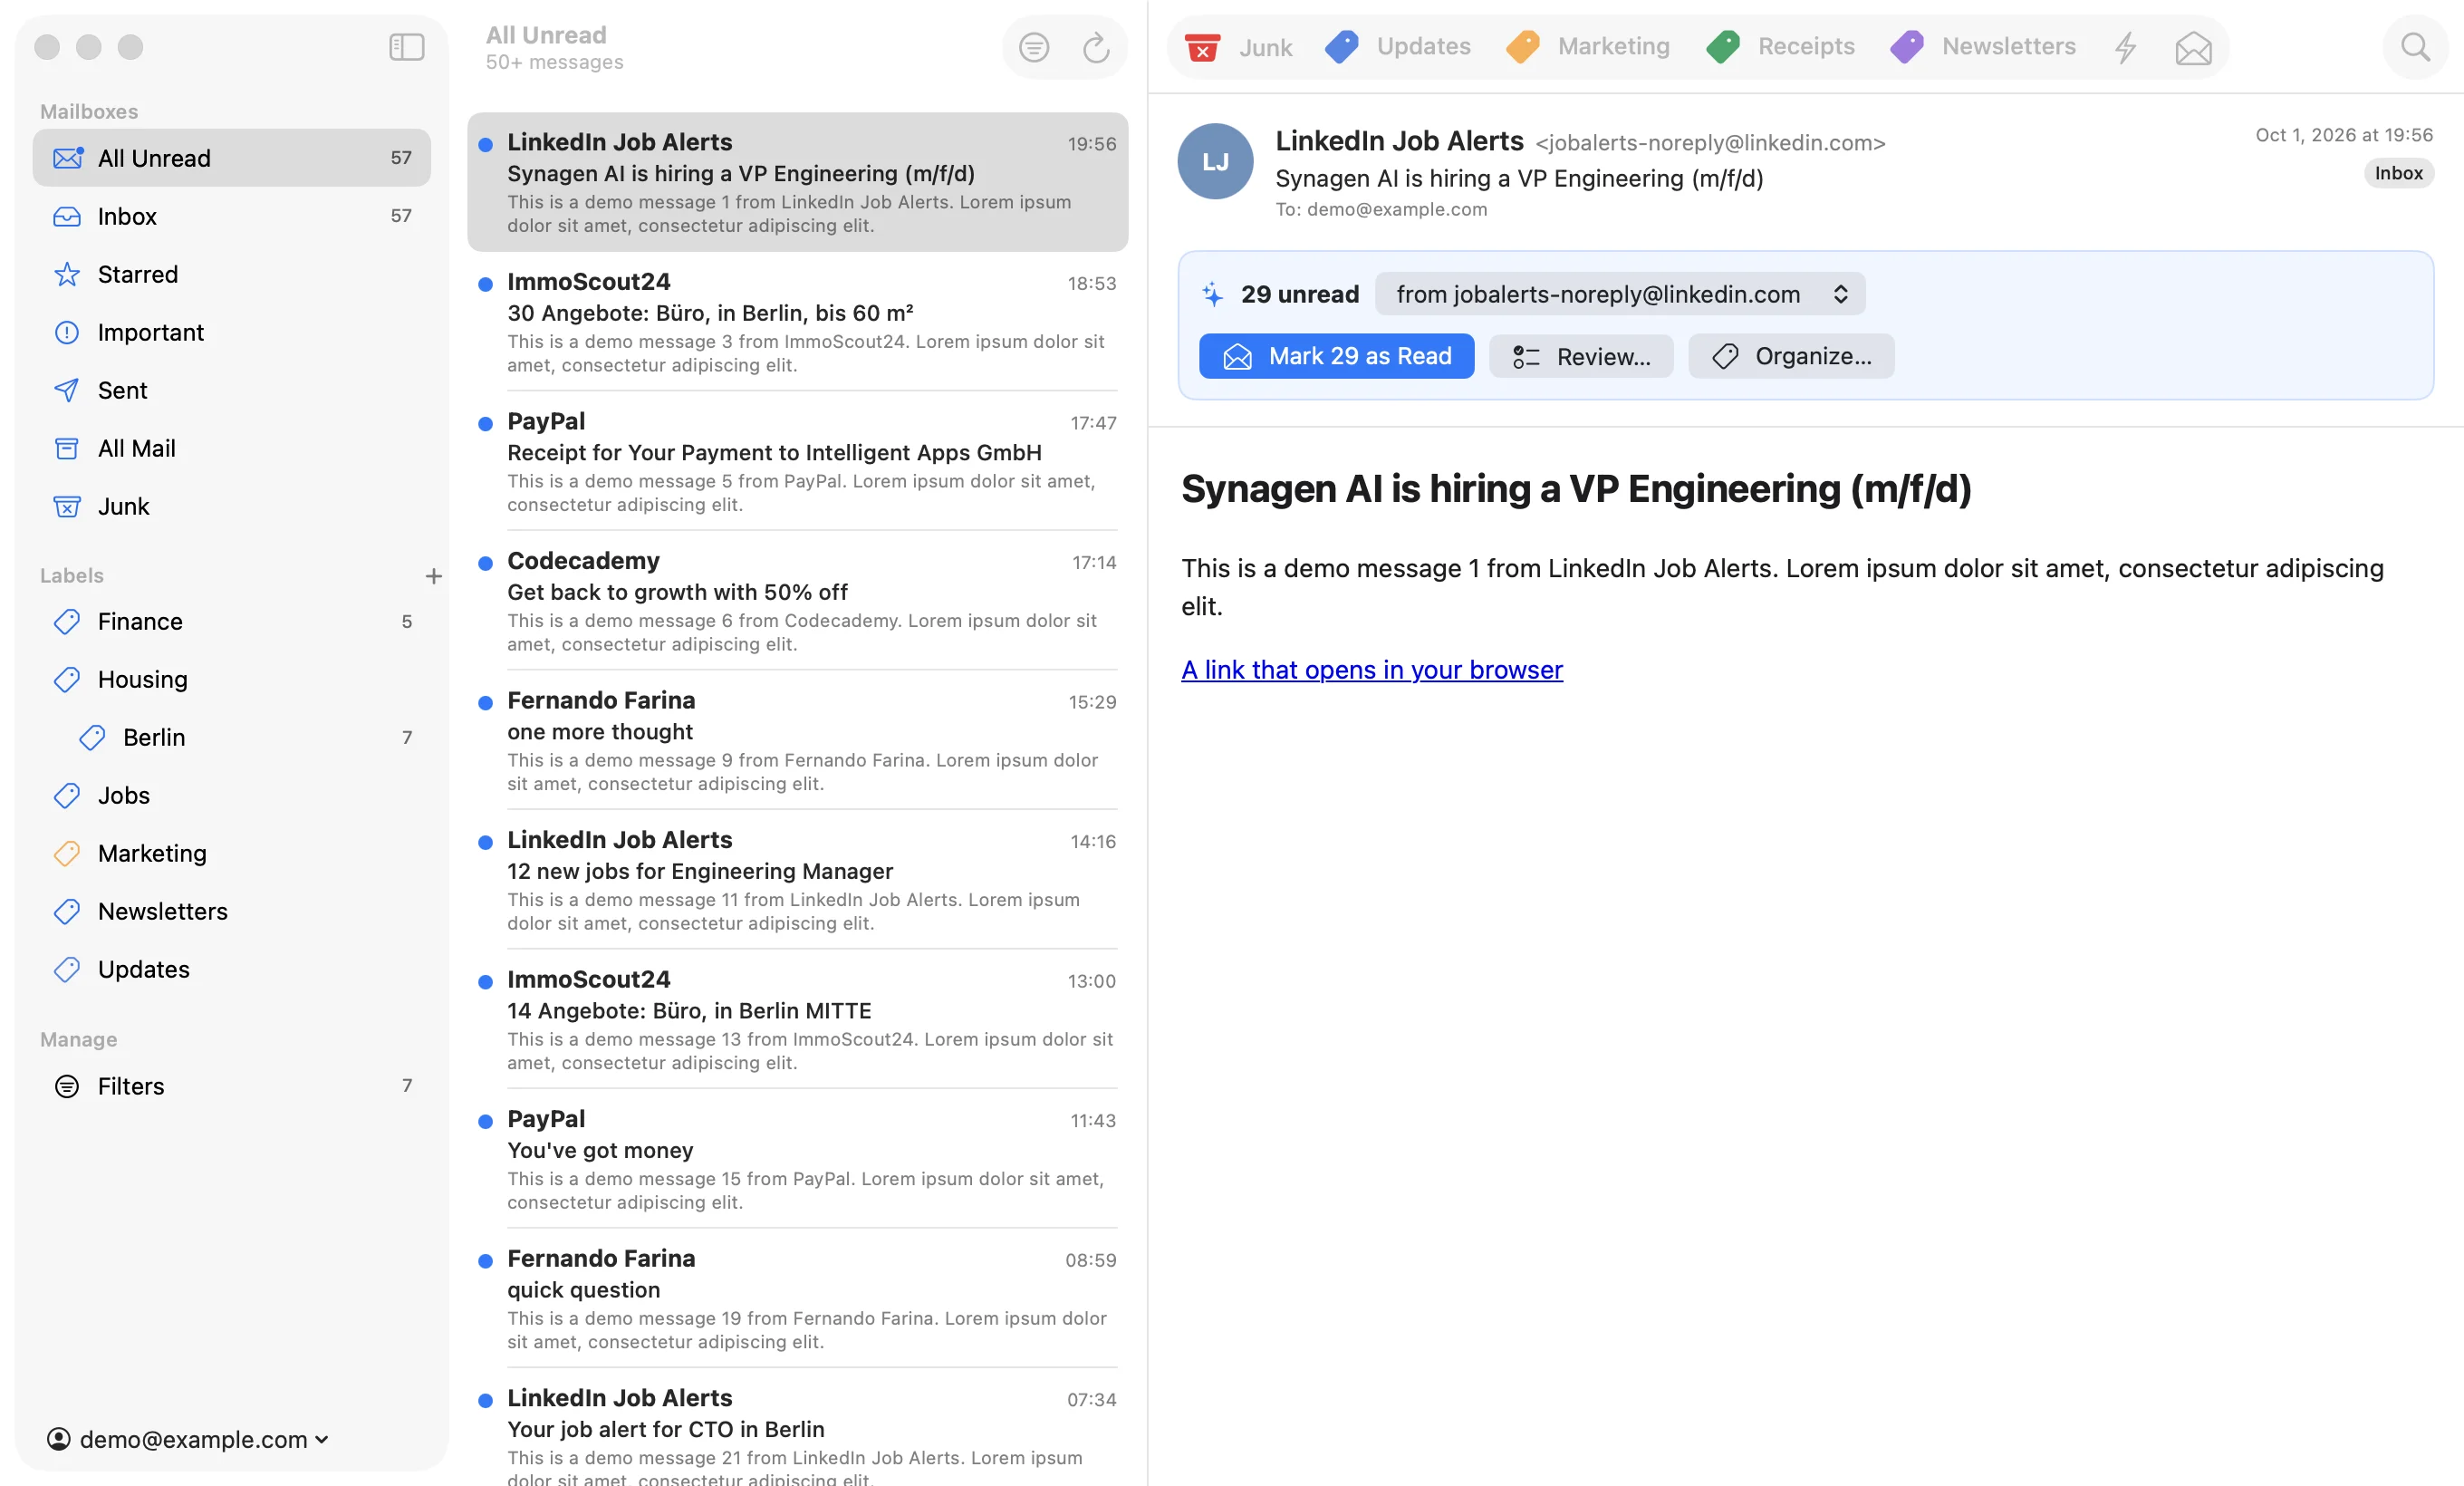This screenshot has width=2464, height=1486.
Task: Move message to Junk in toolbar
Action: point(1238,47)
